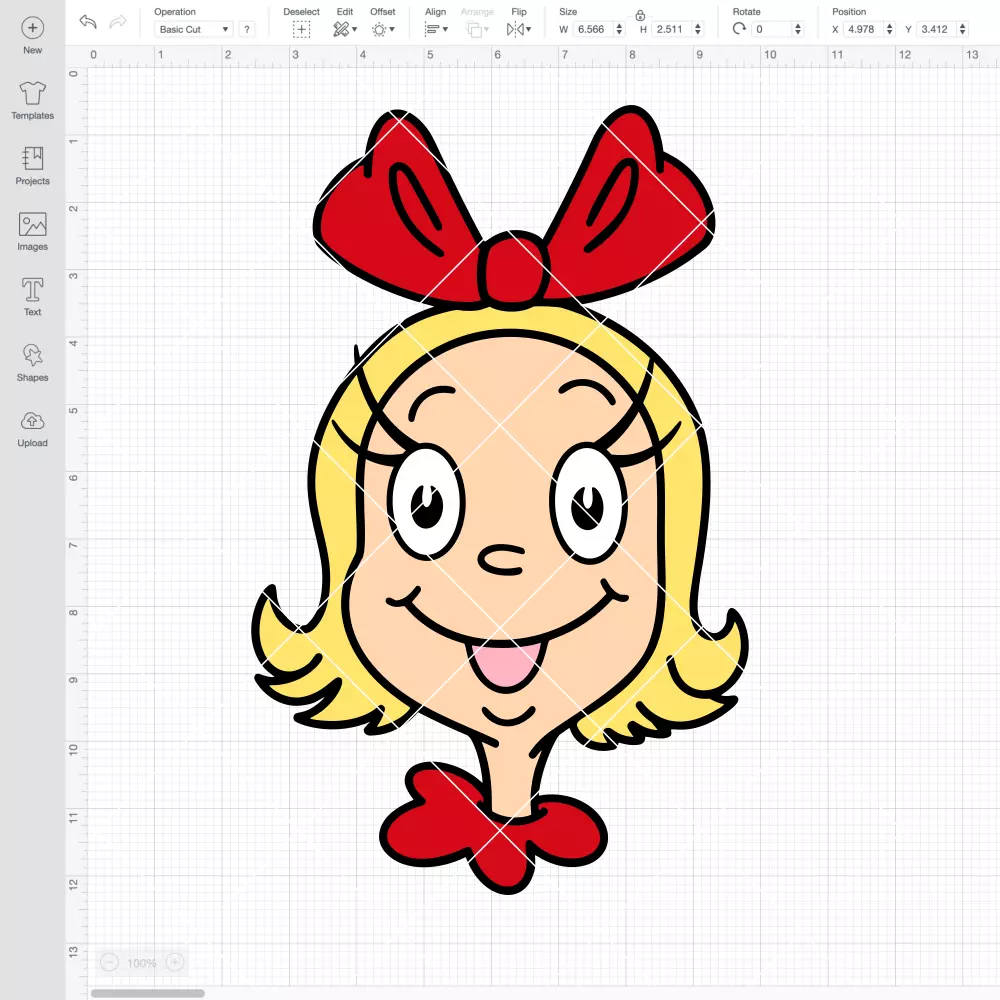Click the 100% zoom level label
This screenshot has height=1000, width=1000.
point(142,963)
